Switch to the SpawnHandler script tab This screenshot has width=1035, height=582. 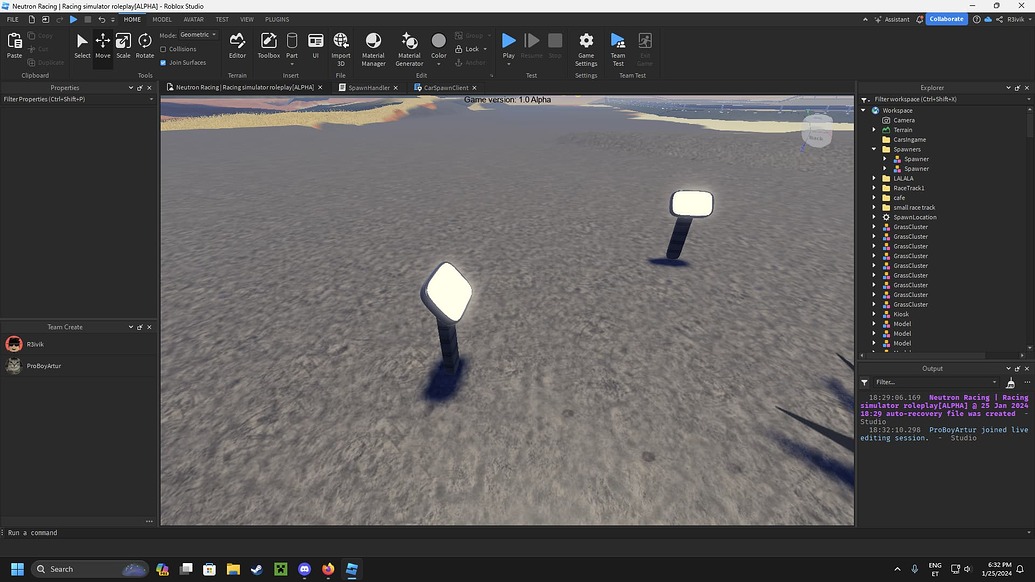pos(368,87)
